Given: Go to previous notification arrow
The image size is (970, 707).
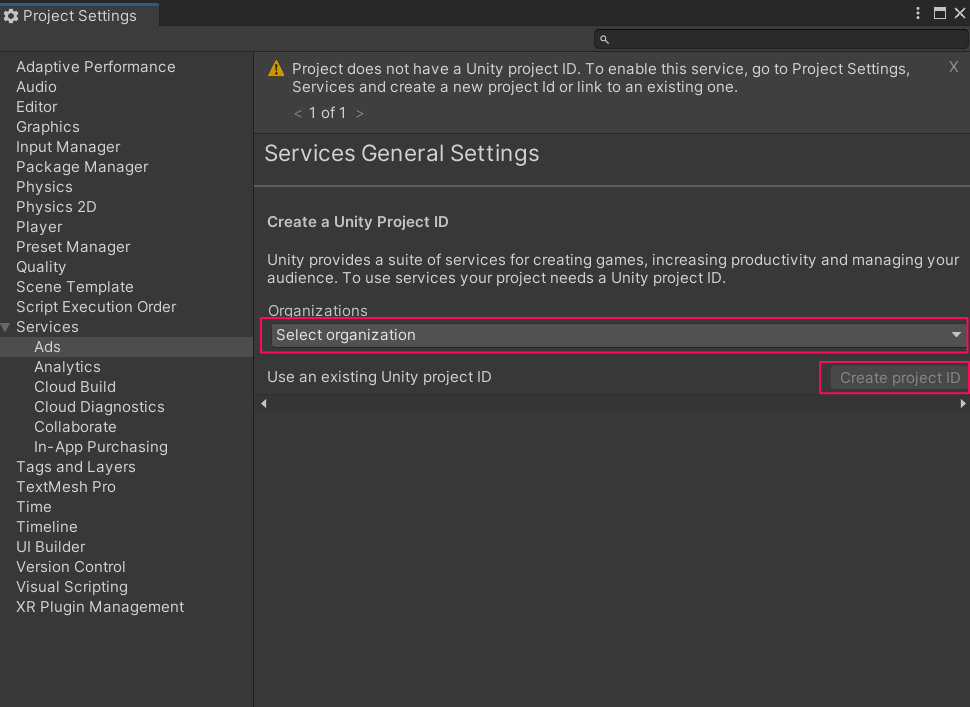Looking at the screenshot, I should tap(298, 114).
